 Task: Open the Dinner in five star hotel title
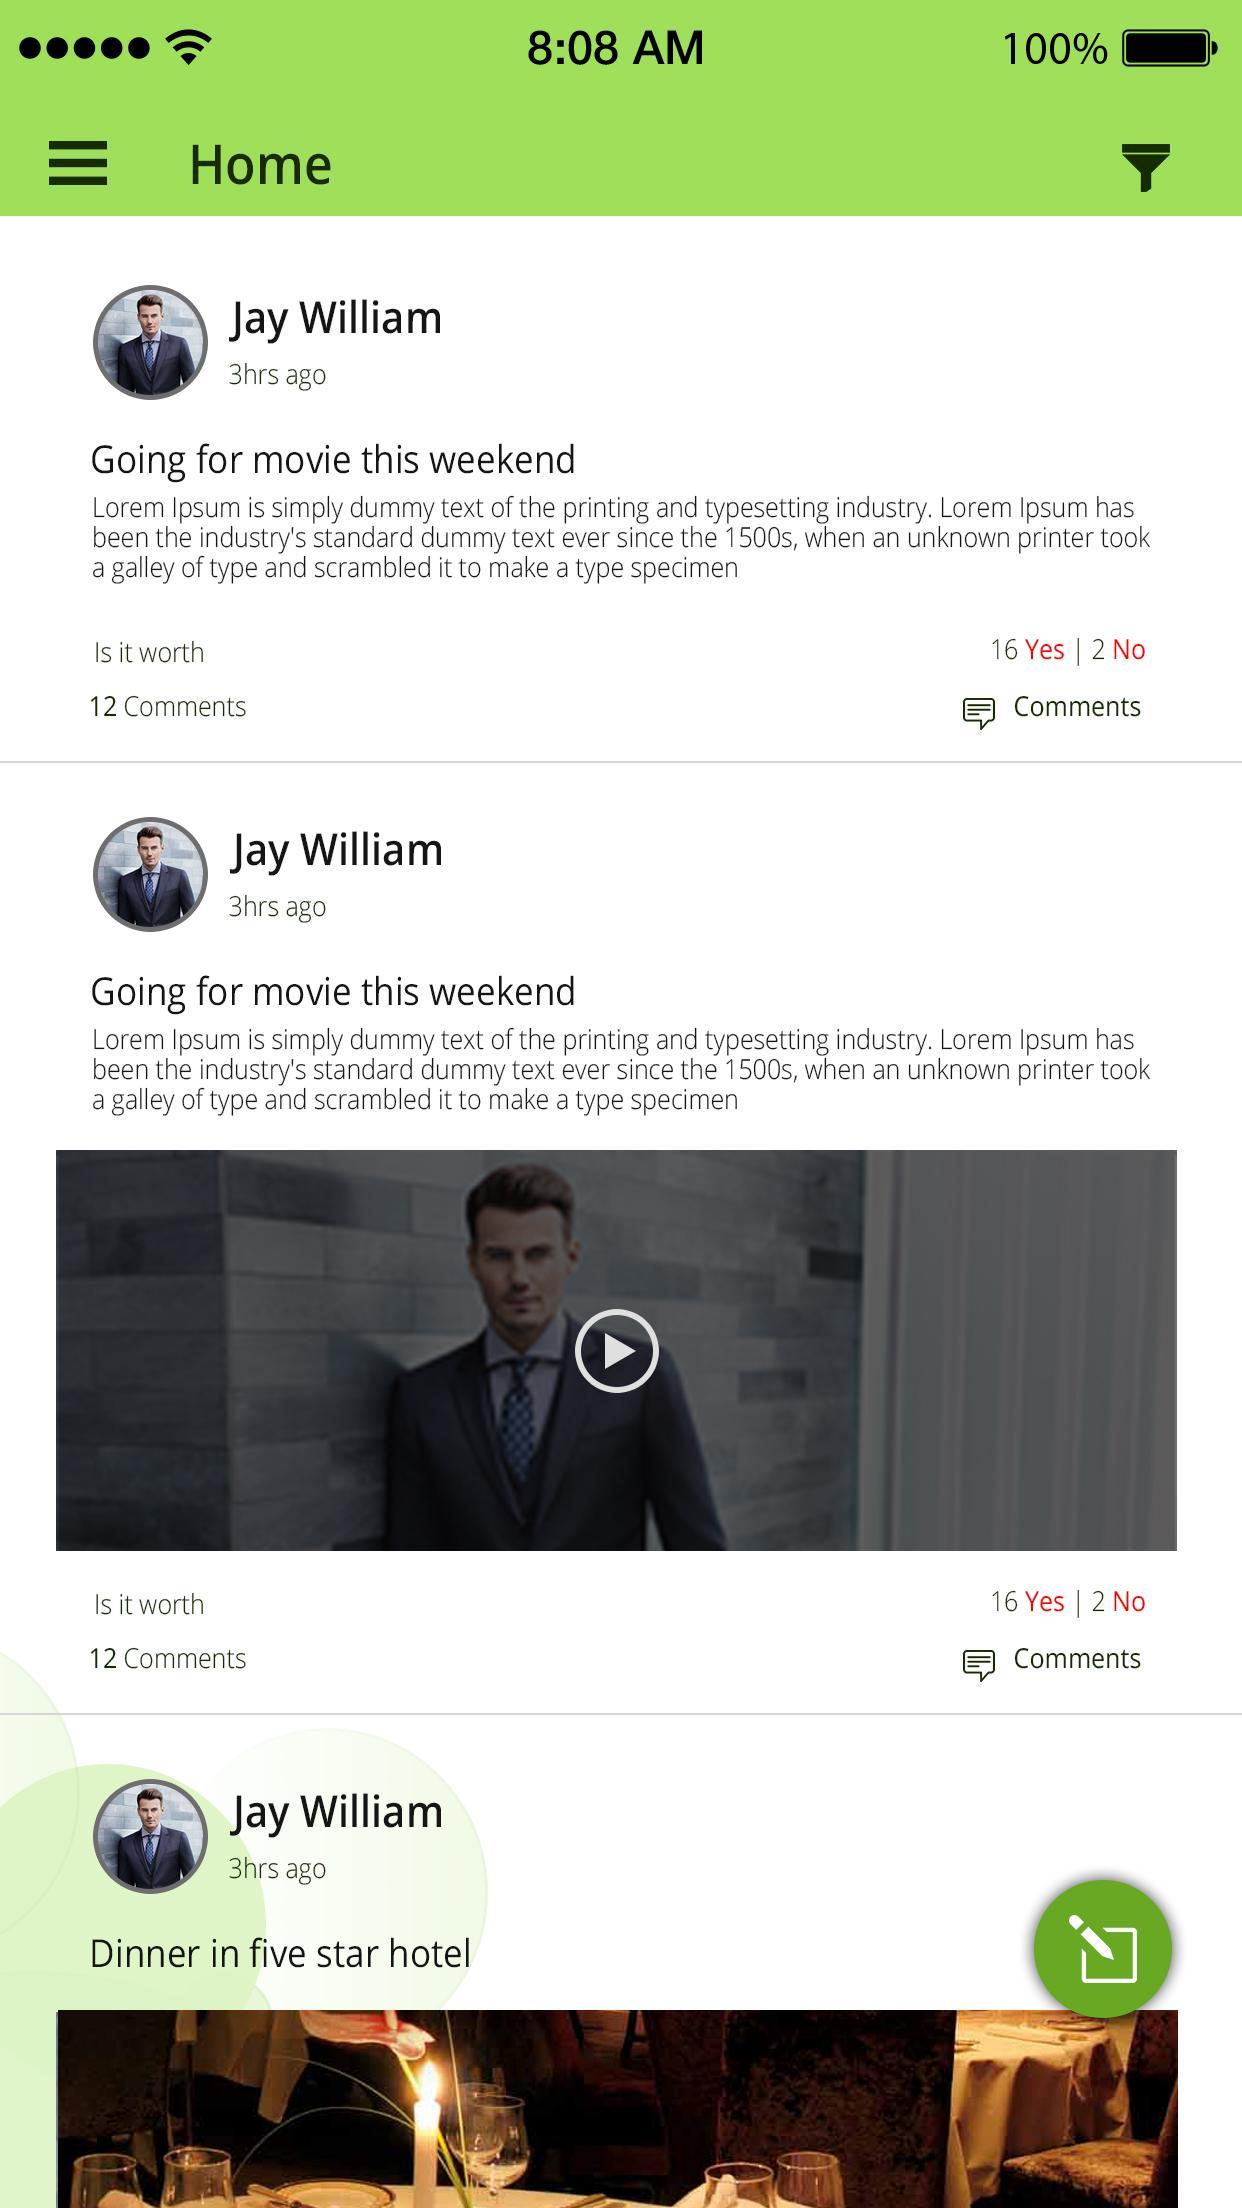point(280,1954)
